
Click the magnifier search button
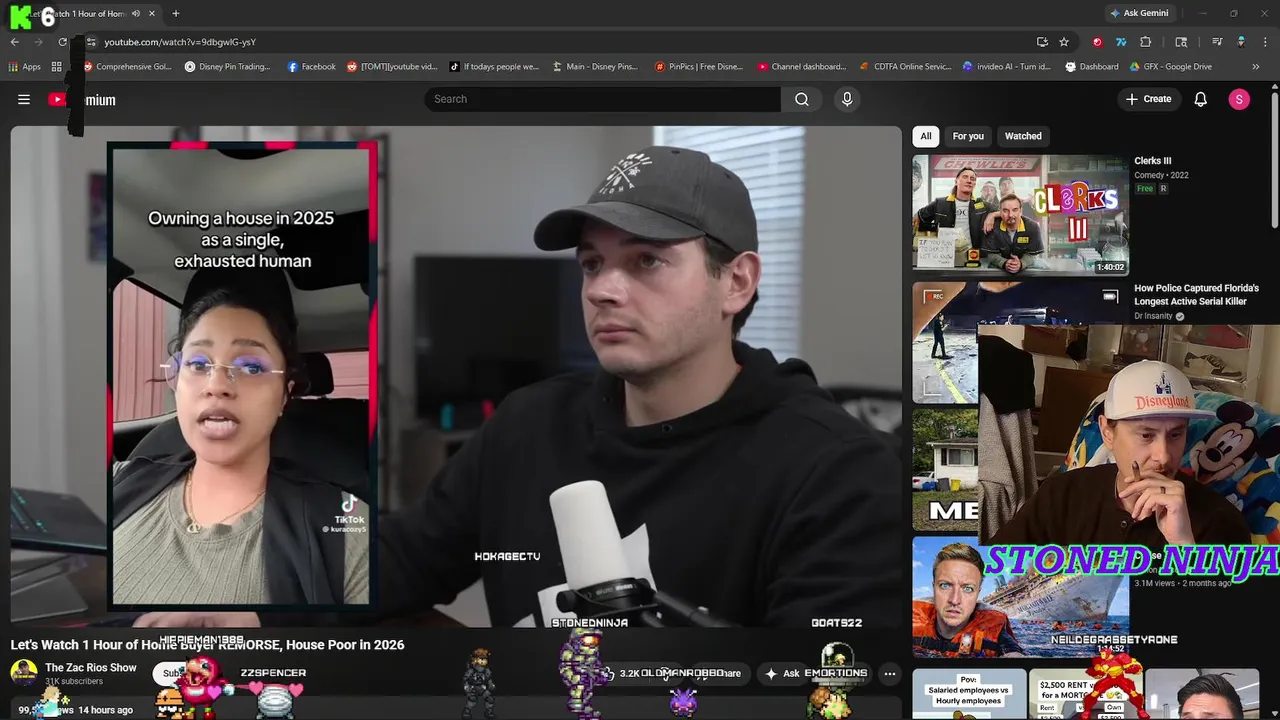802,99
